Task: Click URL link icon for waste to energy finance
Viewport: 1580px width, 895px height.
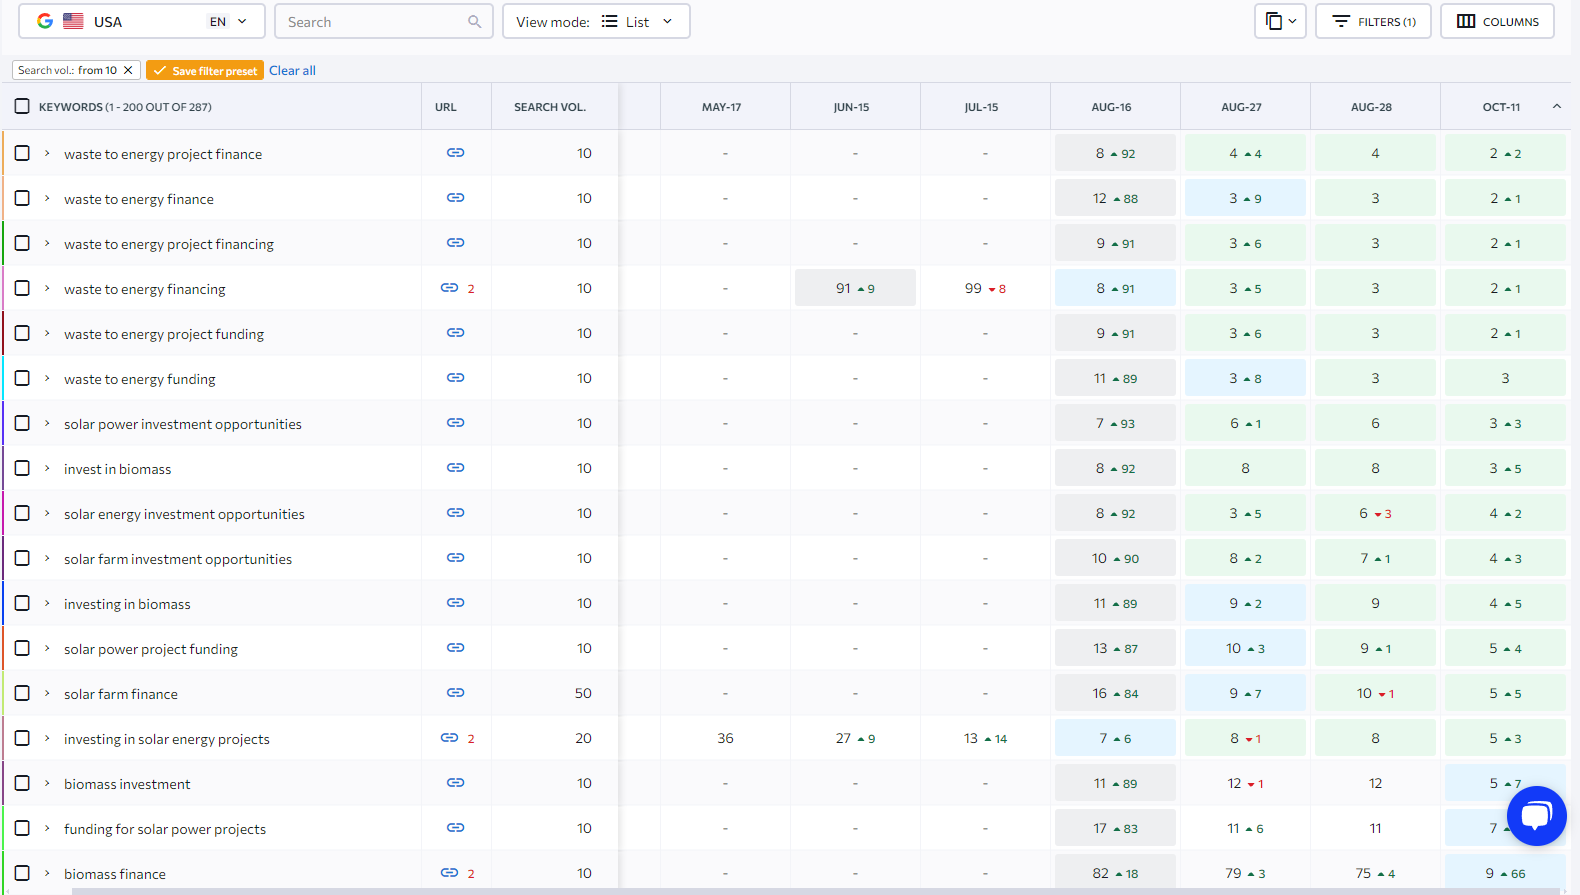Action: coord(455,198)
